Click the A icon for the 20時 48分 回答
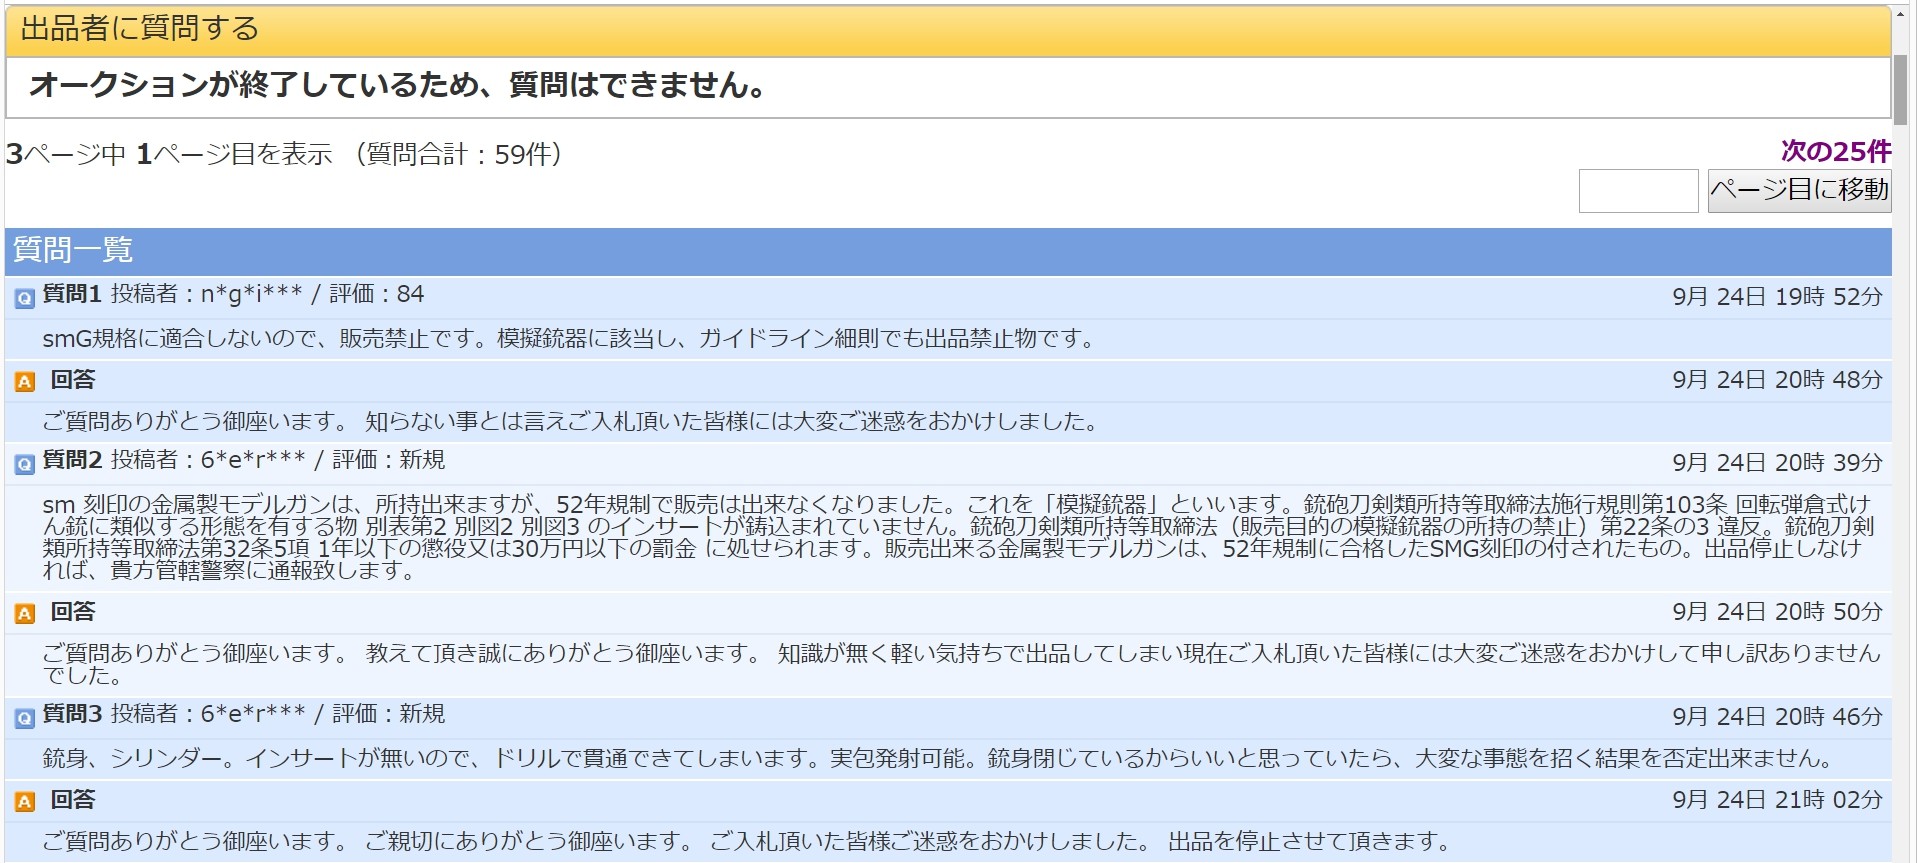Viewport: 1917px width, 863px height. (x=25, y=381)
